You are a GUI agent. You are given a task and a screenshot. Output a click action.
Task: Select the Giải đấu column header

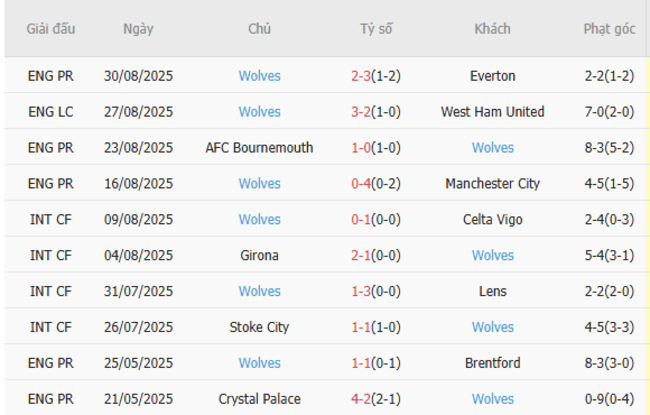click(51, 29)
